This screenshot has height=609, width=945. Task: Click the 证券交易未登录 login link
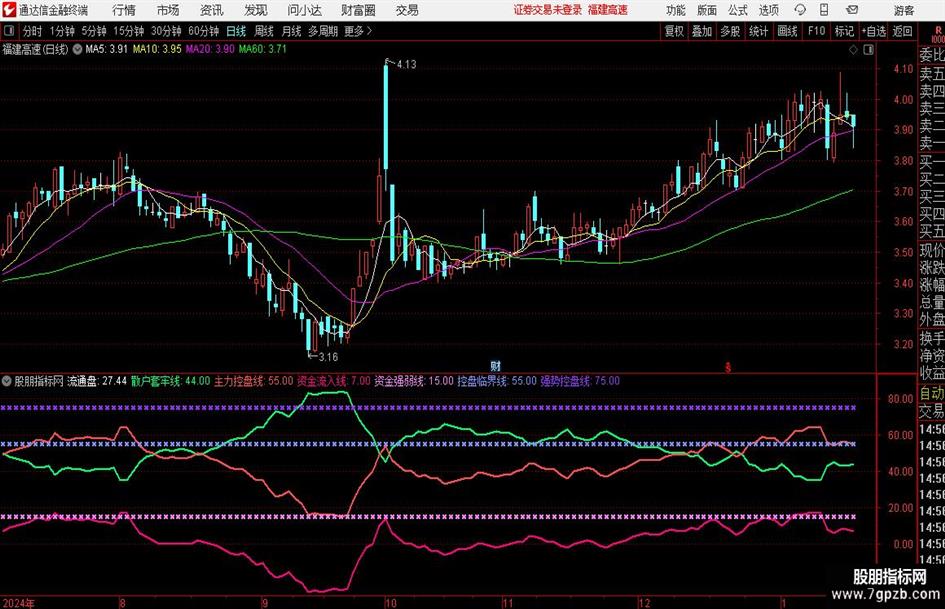548,10
